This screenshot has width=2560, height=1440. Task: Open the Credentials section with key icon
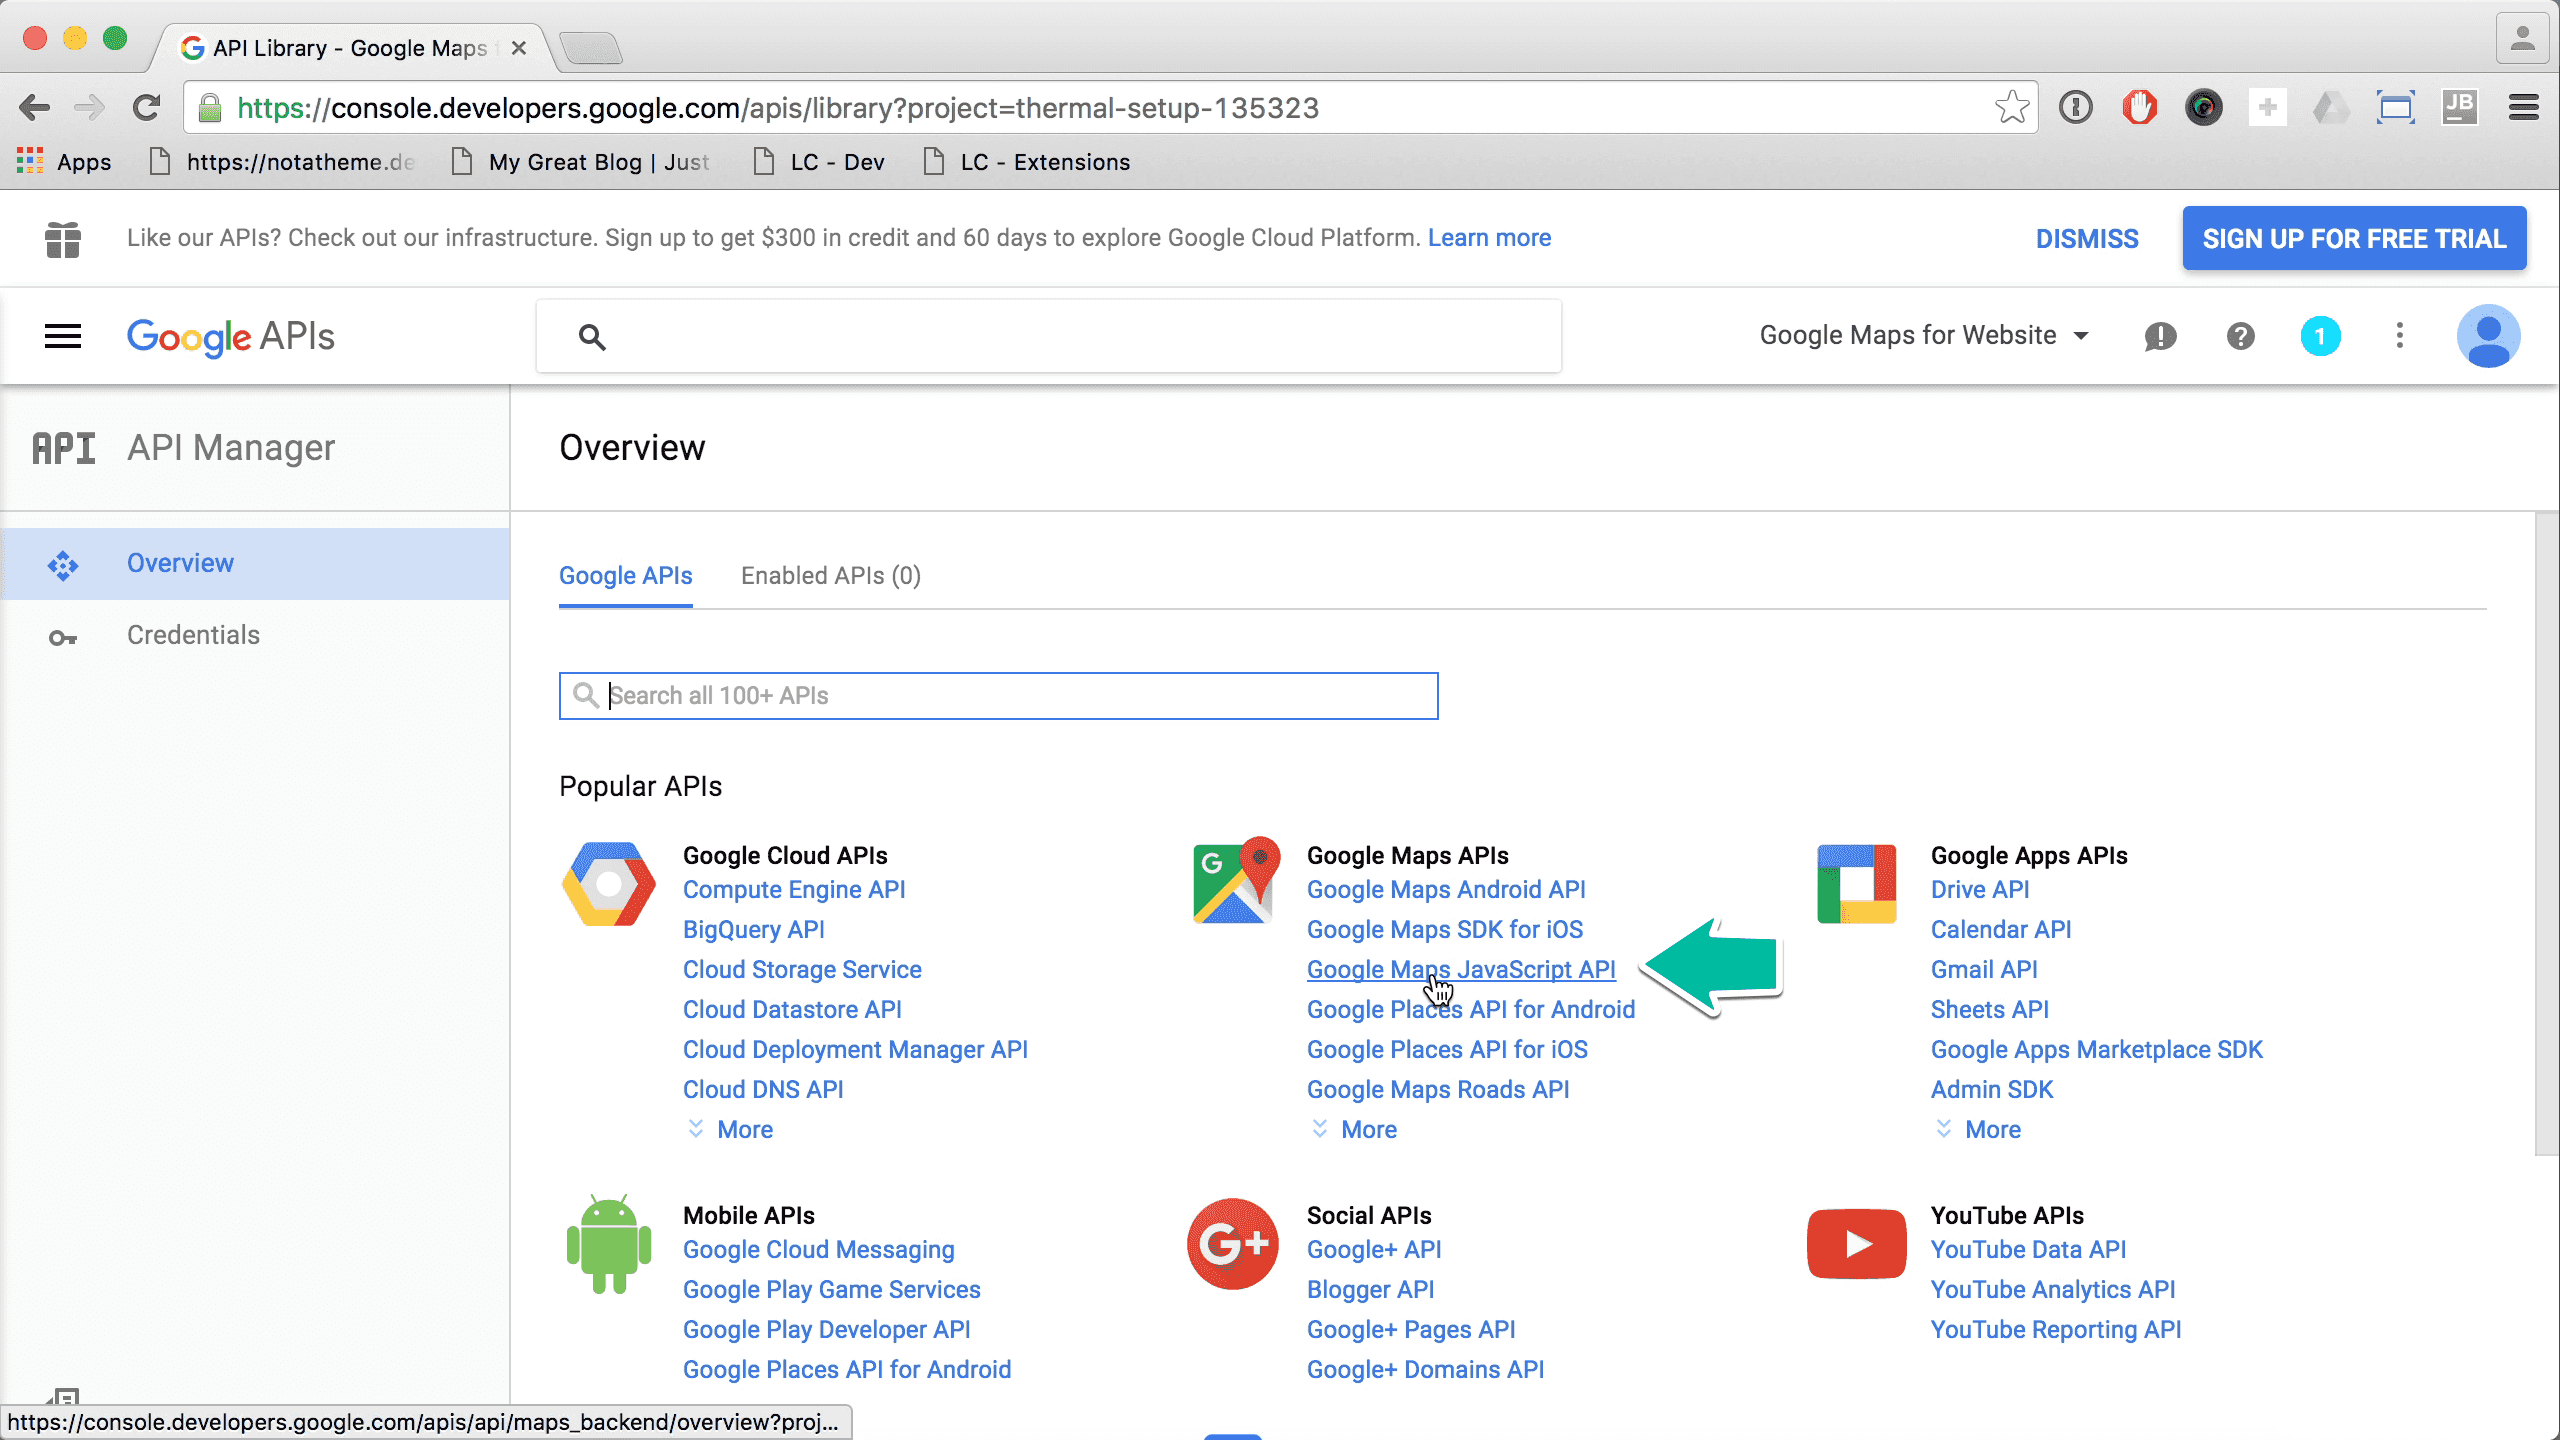(x=192, y=634)
